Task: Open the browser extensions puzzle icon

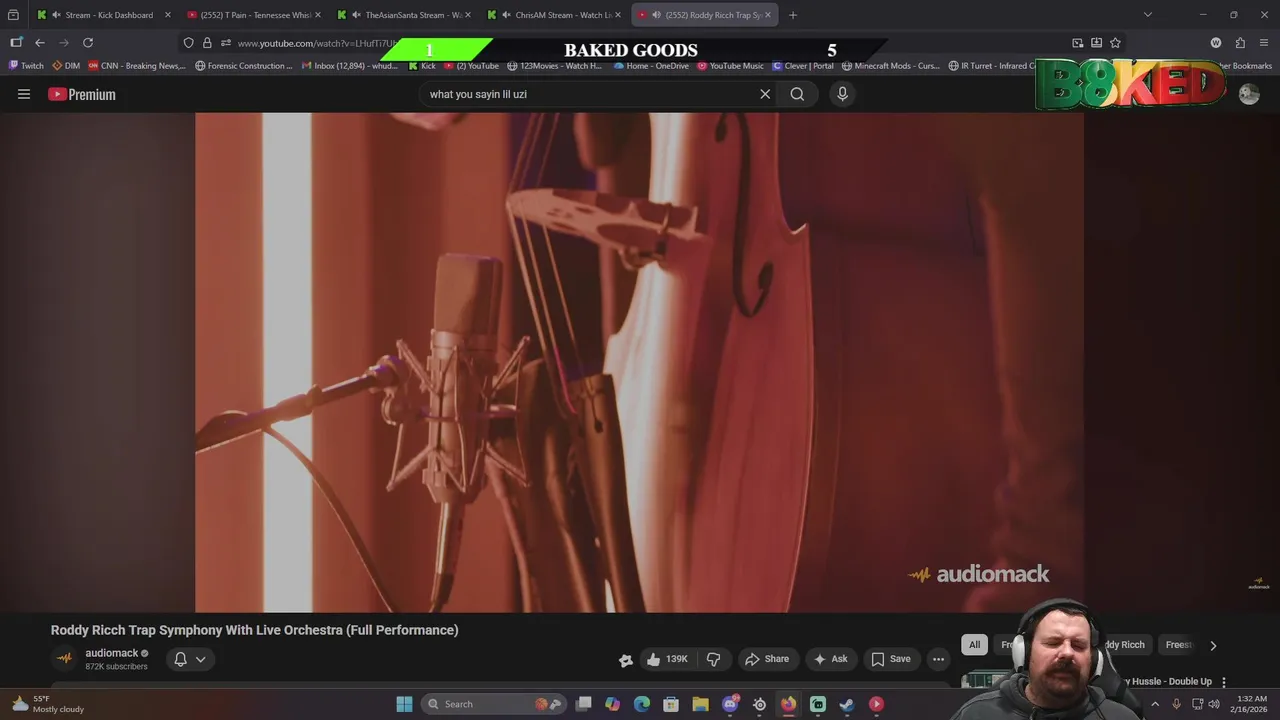Action: pyautogui.click(x=1240, y=43)
